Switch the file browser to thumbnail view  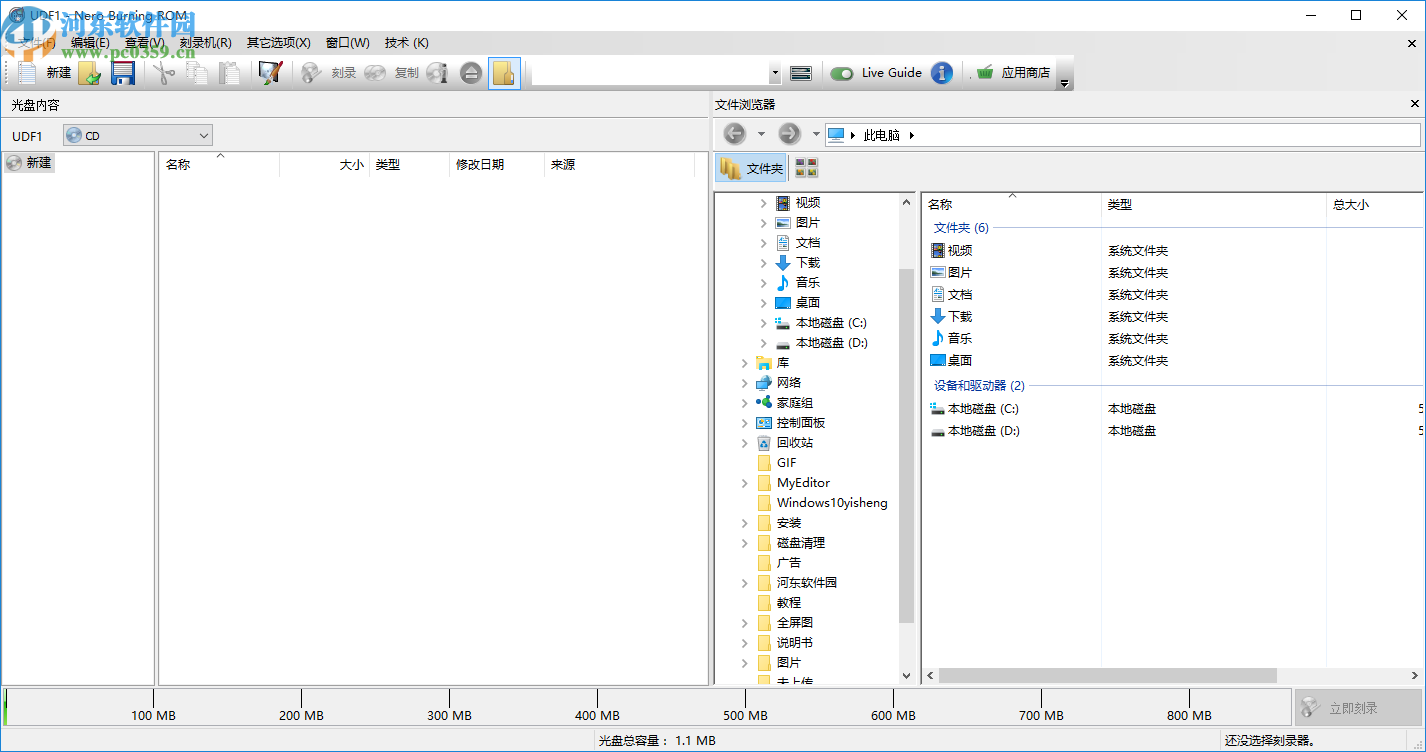tap(806, 168)
